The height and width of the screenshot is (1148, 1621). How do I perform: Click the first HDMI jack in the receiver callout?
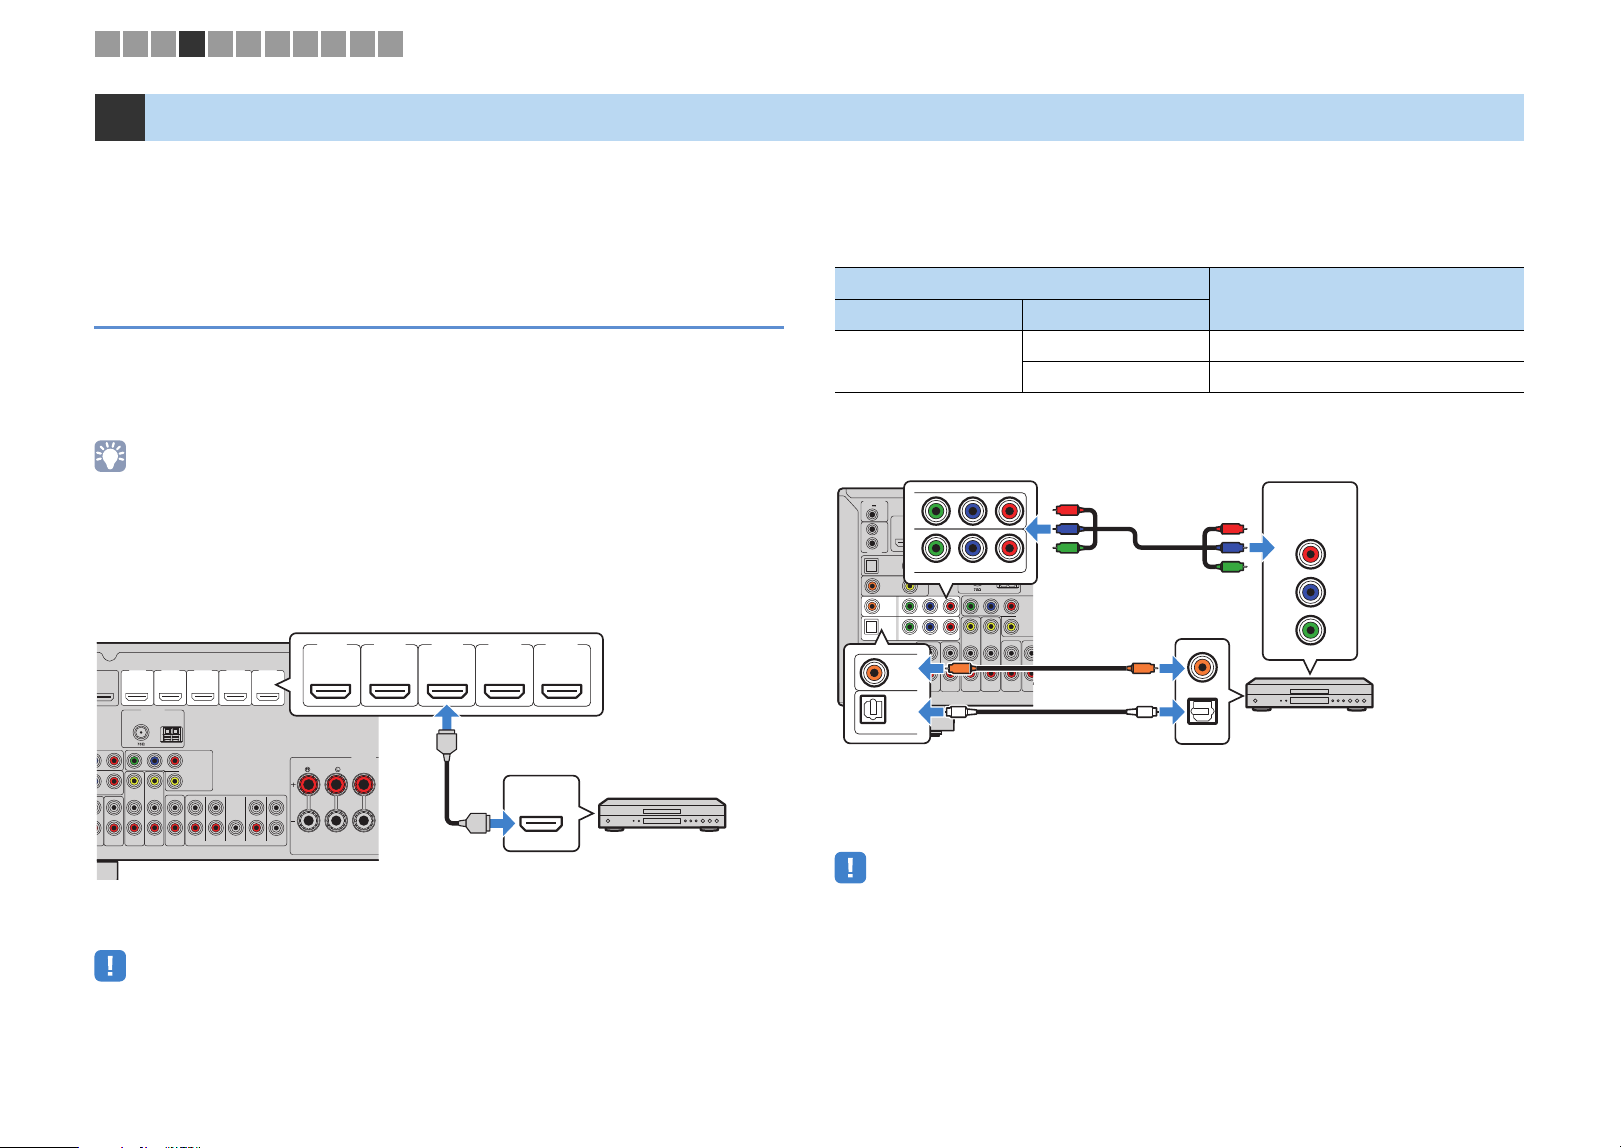tap(331, 690)
